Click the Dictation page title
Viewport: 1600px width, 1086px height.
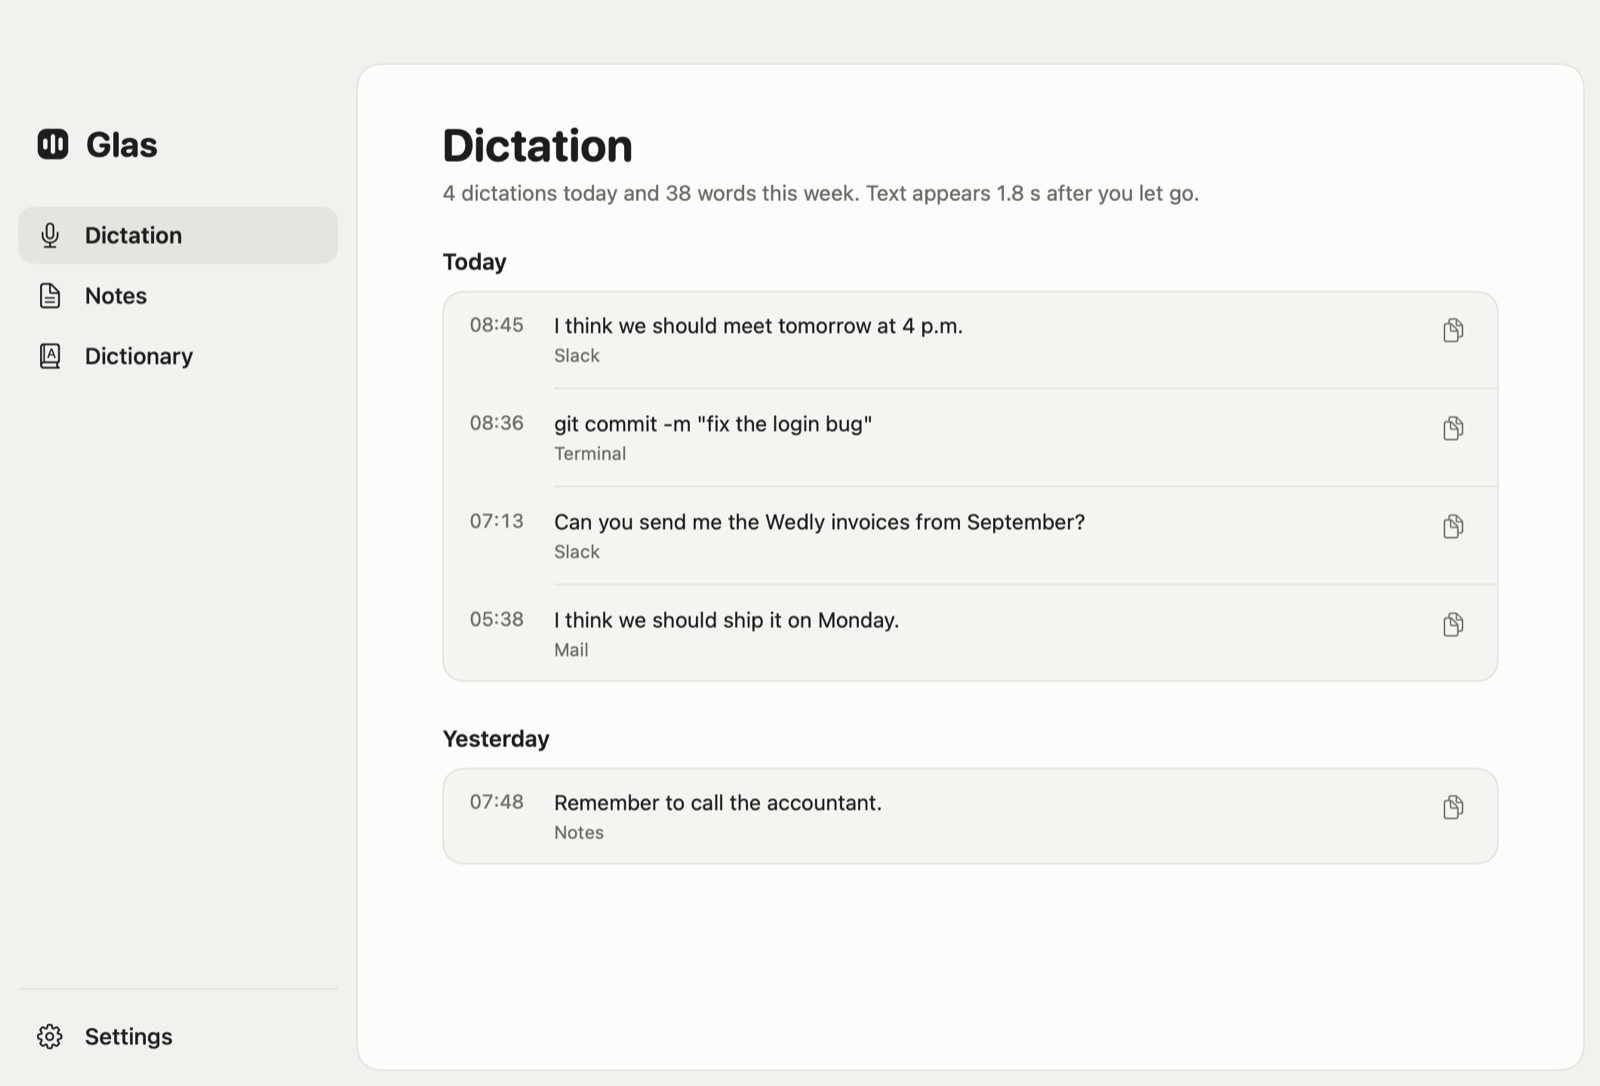(538, 146)
